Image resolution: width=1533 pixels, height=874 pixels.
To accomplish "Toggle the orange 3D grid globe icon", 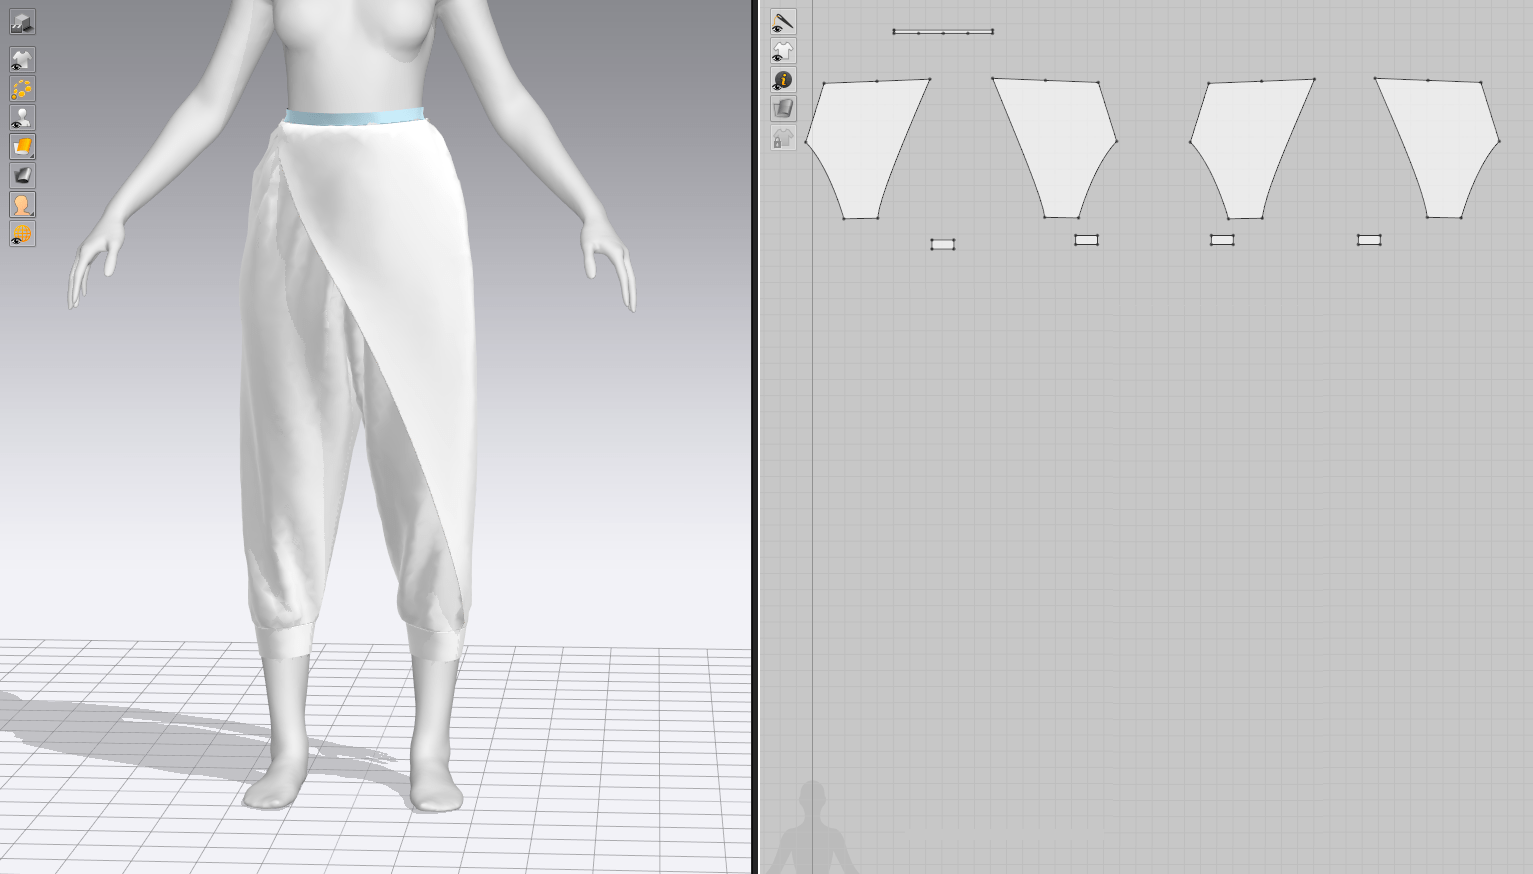I will pyautogui.click(x=22, y=234).
